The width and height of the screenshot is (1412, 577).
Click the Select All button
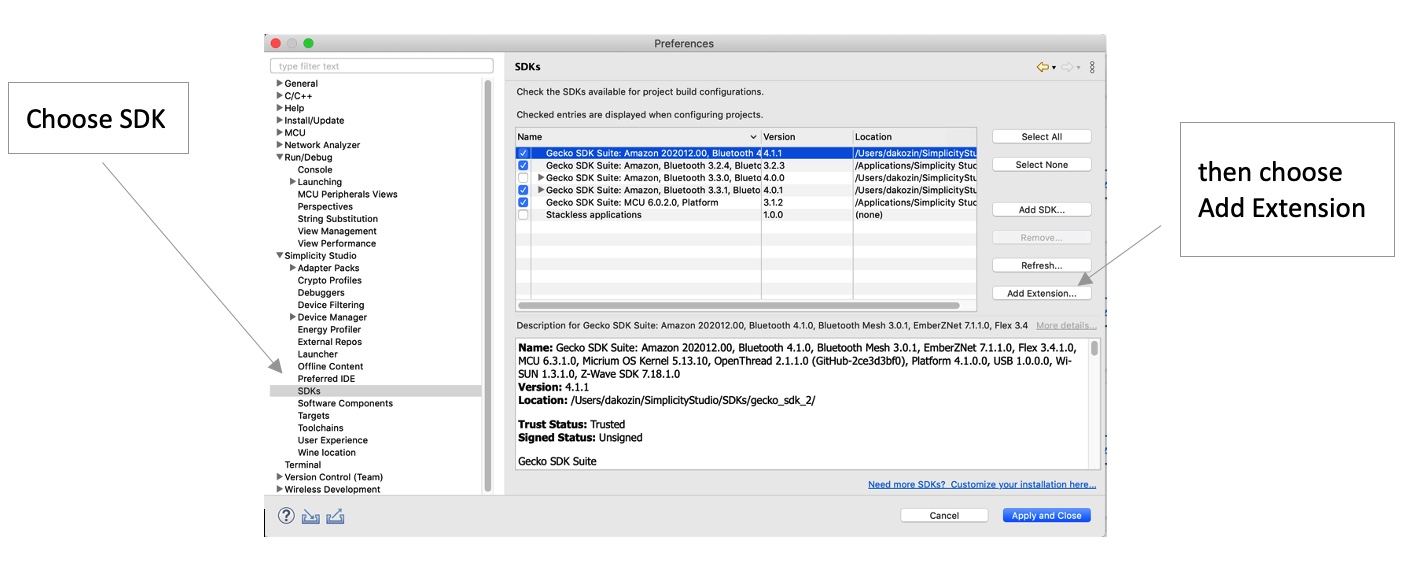[x=1041, y=137]
